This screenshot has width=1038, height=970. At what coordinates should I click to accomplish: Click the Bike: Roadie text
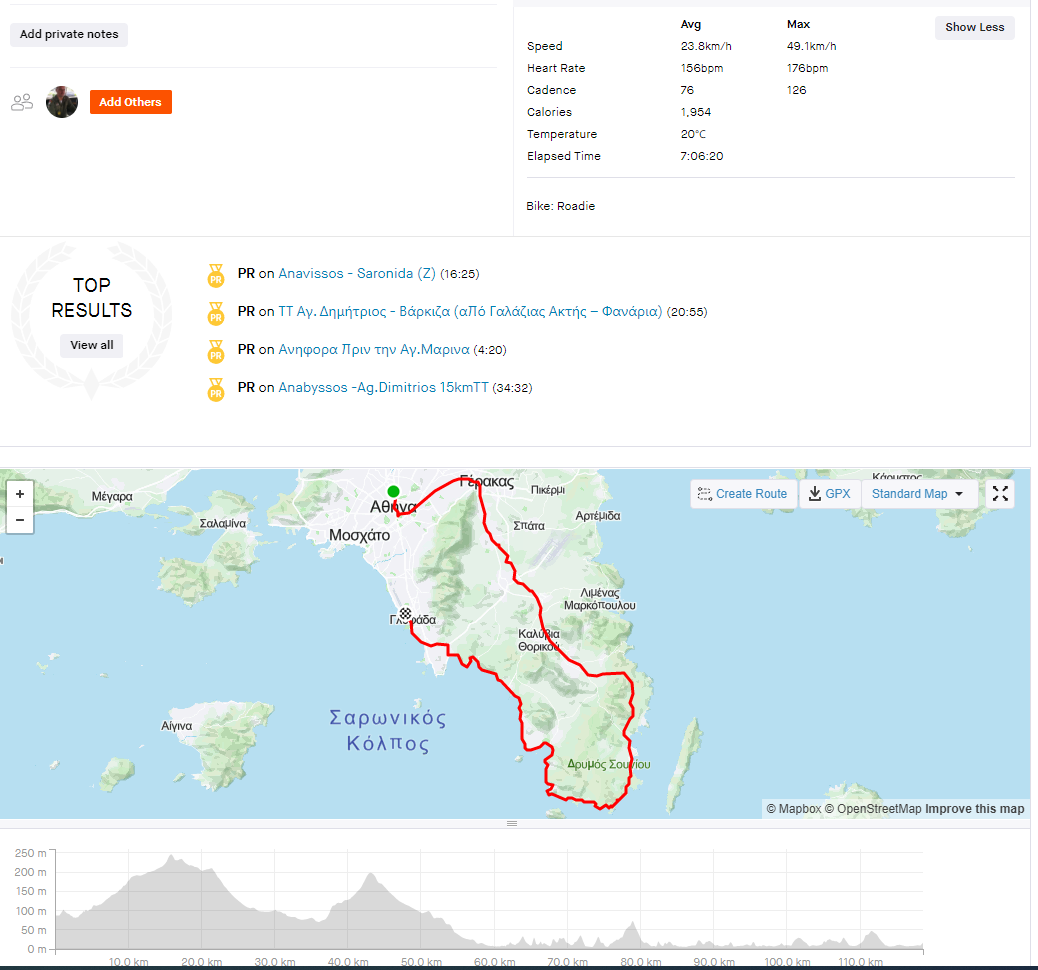point(561,206)
